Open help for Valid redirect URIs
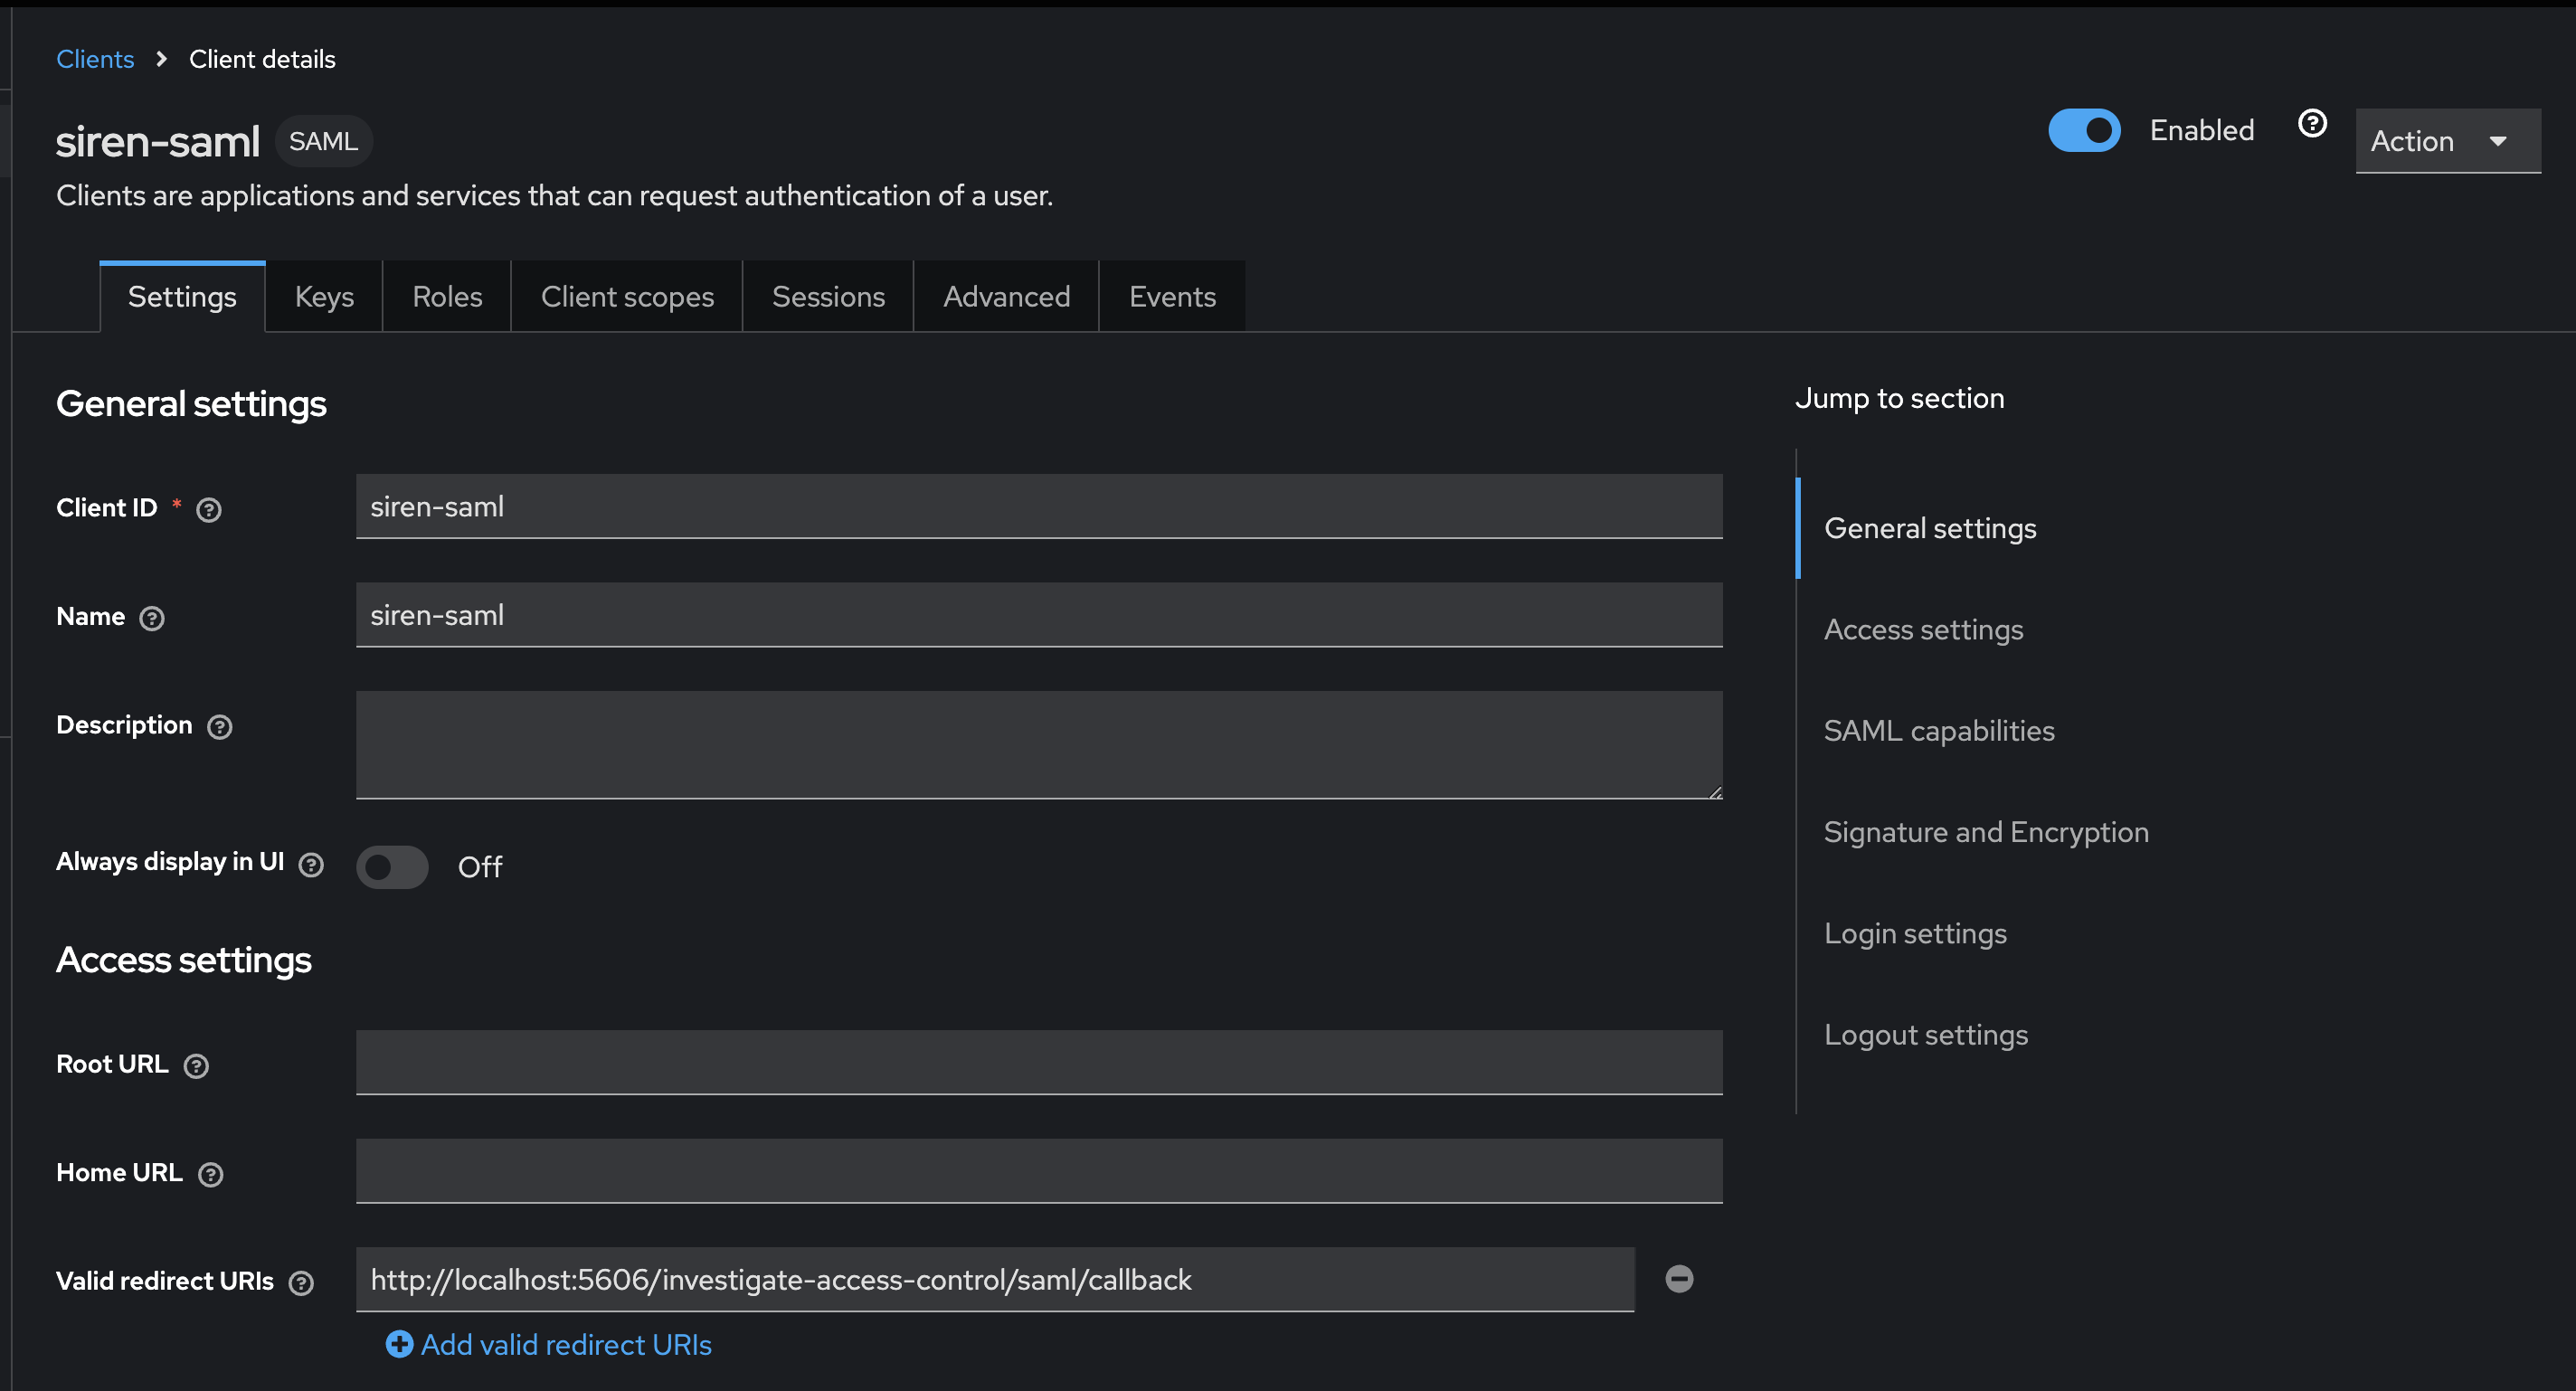2576x1391 pixels. [x=300, y=1282]
